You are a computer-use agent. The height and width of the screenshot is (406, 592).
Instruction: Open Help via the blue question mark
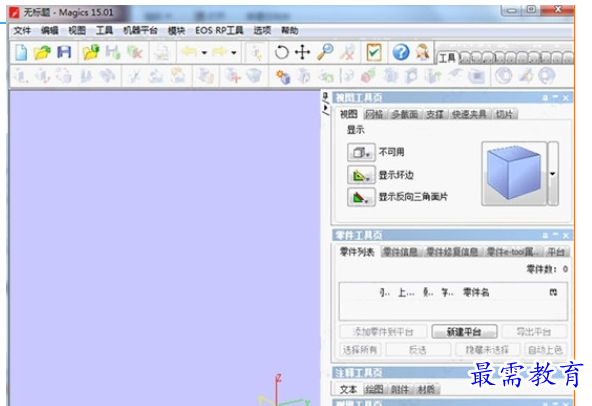(x=401, y=52)
